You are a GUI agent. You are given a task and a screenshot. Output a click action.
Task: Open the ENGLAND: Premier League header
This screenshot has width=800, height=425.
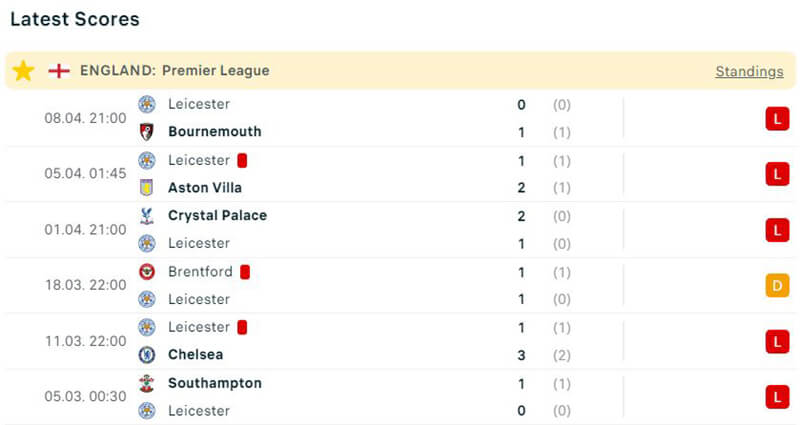point(175,71)
